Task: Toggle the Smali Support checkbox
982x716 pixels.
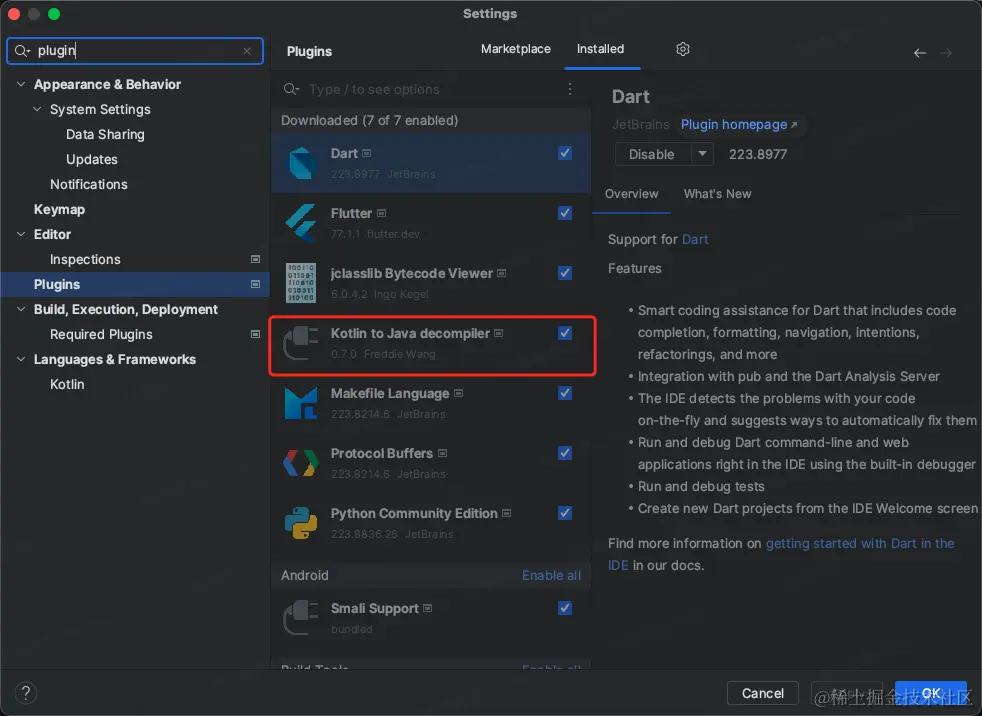Action: 565,608
